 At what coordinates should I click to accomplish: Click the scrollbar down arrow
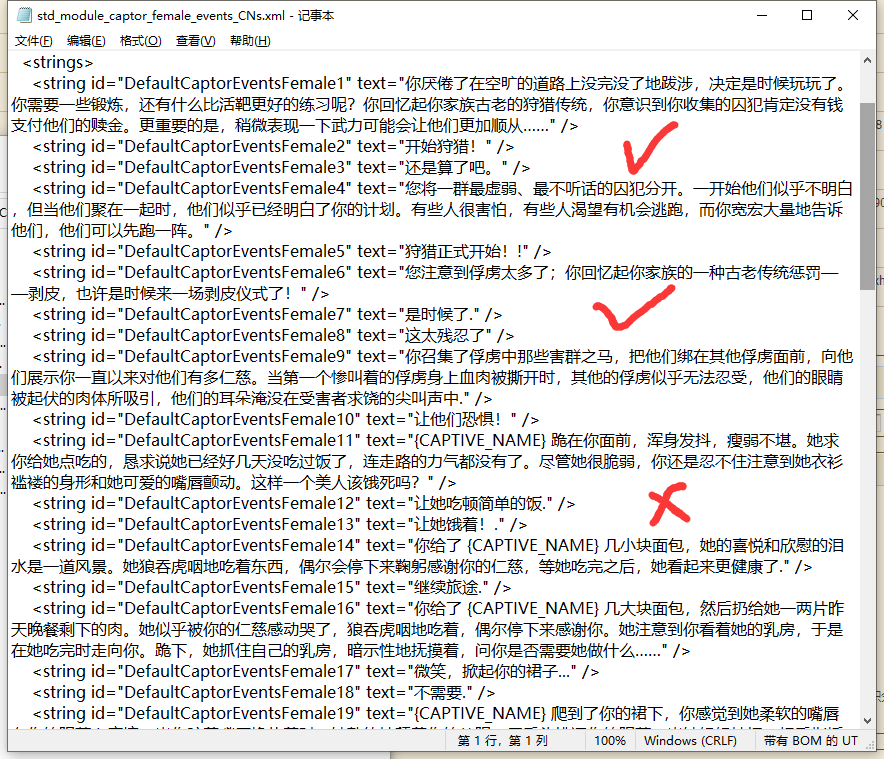[867, 721]
